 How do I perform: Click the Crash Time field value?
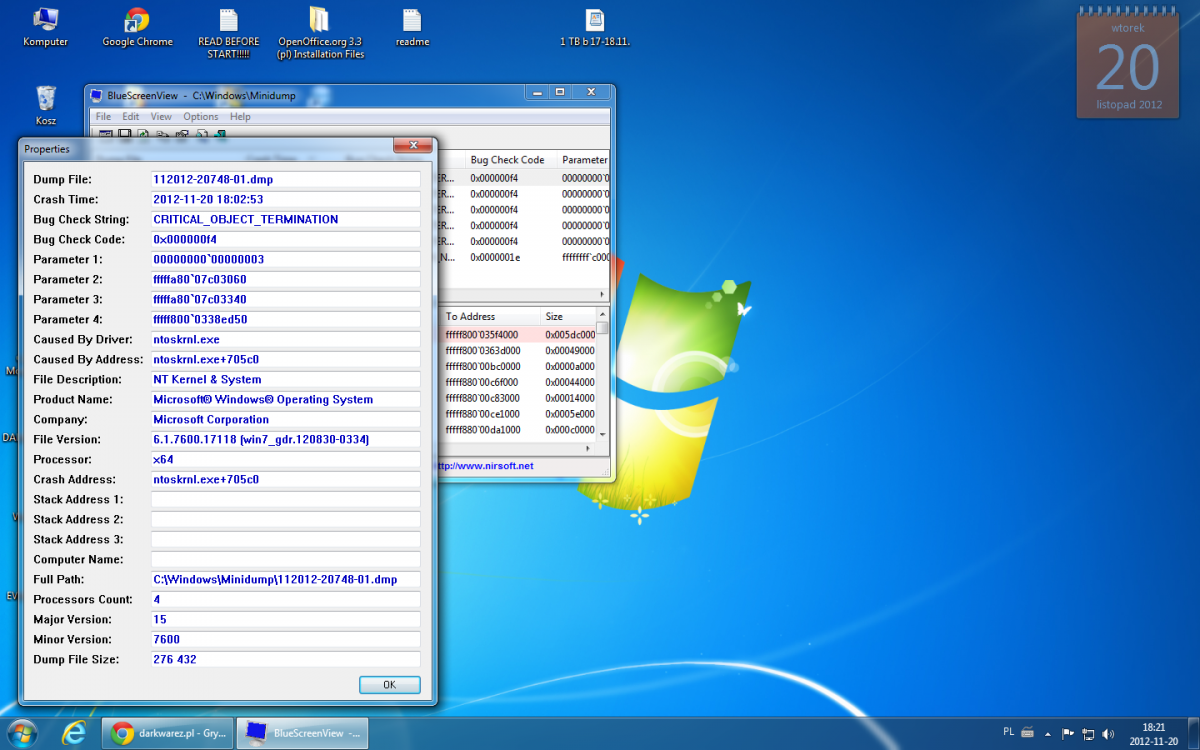pyautogui.click(x=286, y=199)
